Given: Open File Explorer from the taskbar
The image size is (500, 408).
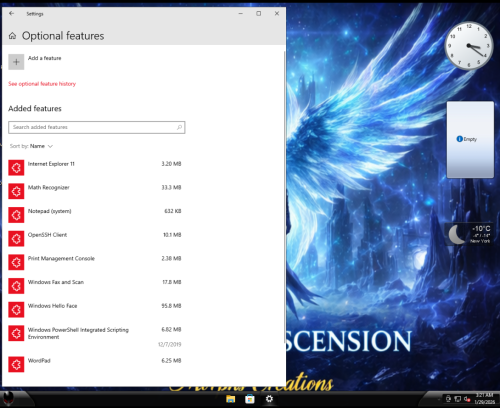Looking at the screenshot, I should pos(230,399).
